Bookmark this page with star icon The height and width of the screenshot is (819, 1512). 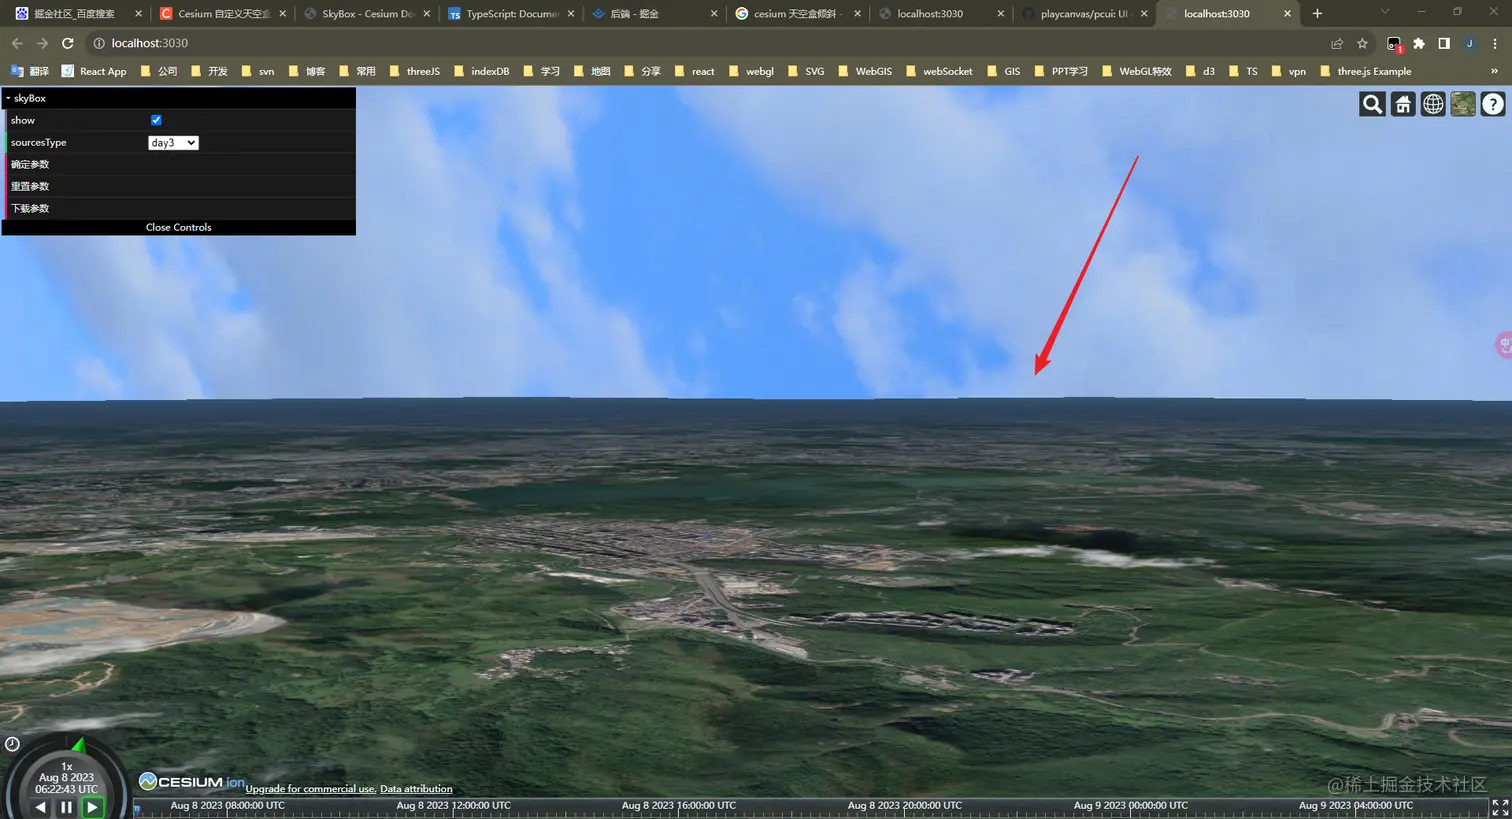click(1362, 43)
